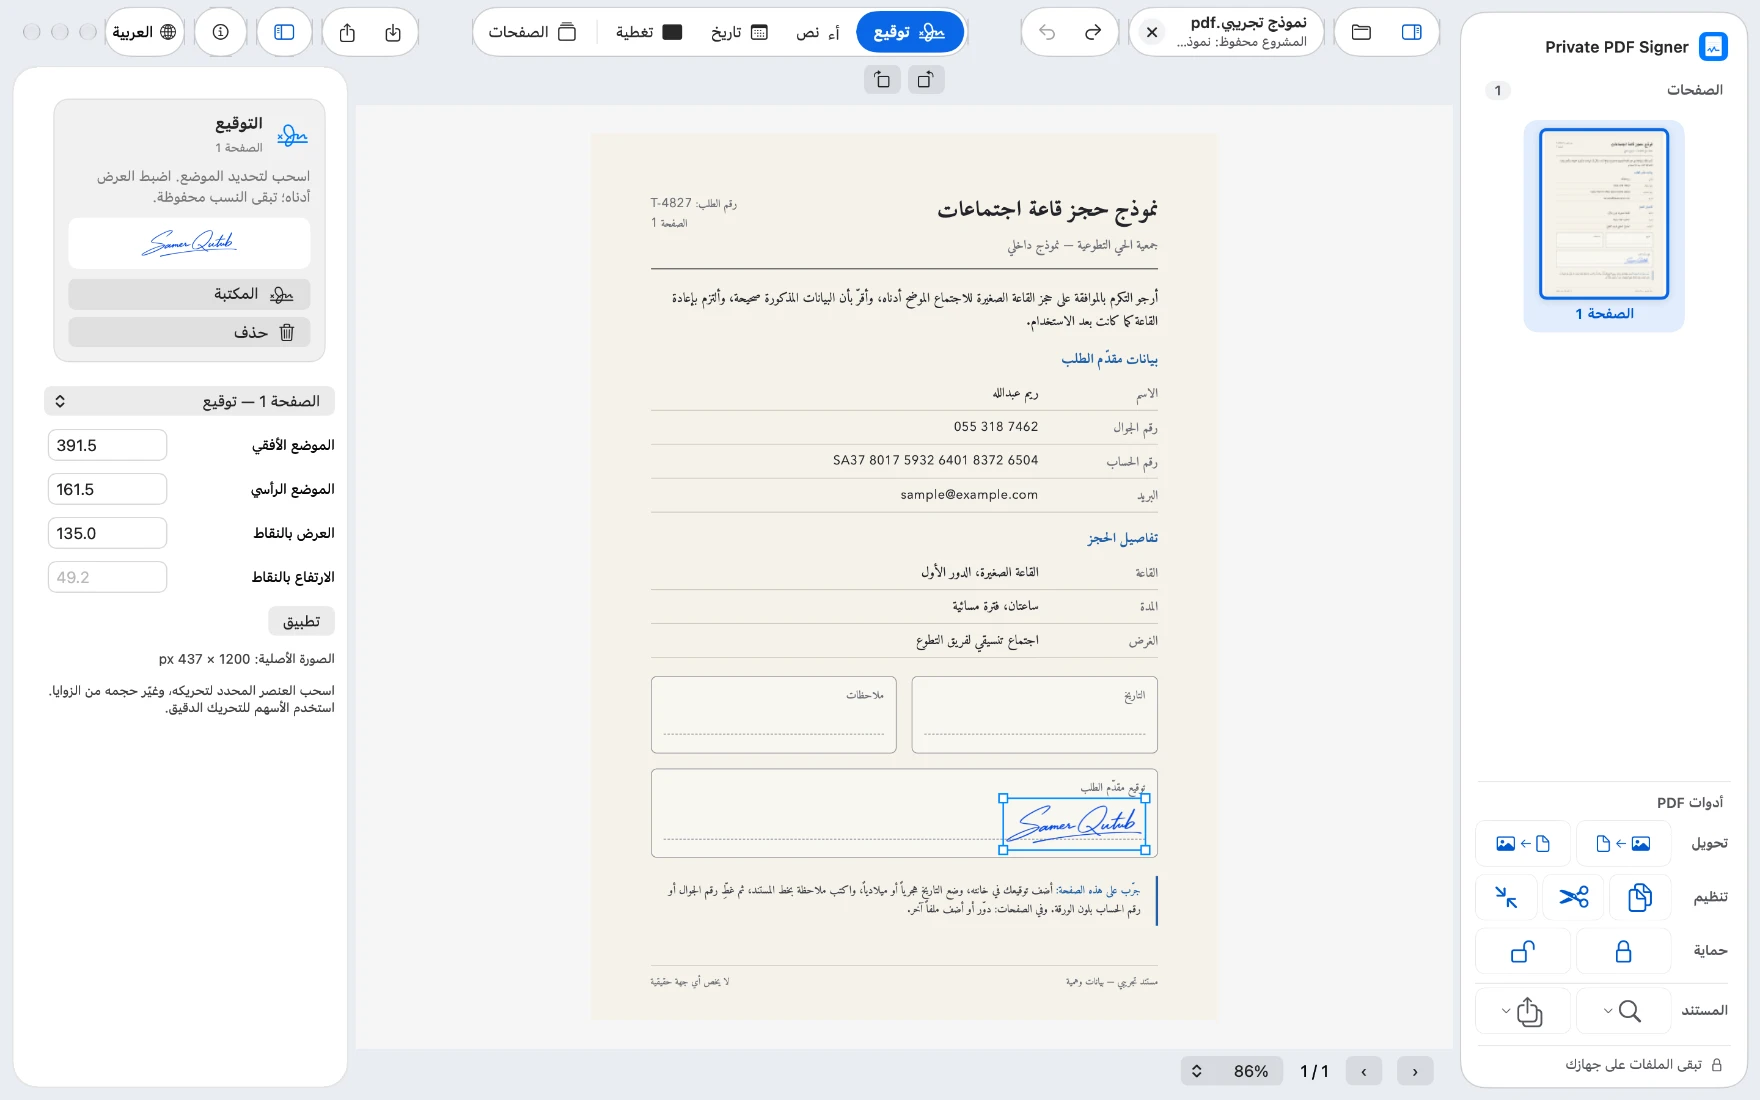Click the undo arrow icon
The width and height of the screenshot is (1760, 1100).
coord(1047,32)
